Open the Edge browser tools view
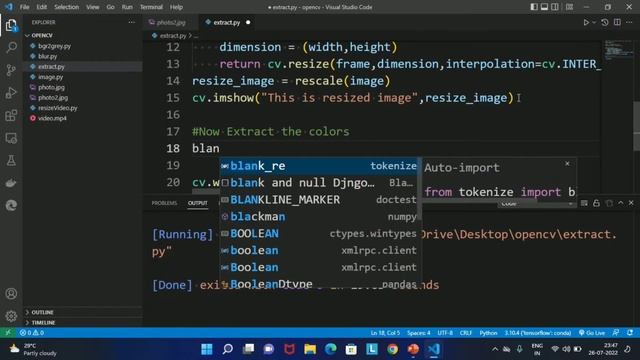Screen dimensions: 640x360 click(11, 205)
